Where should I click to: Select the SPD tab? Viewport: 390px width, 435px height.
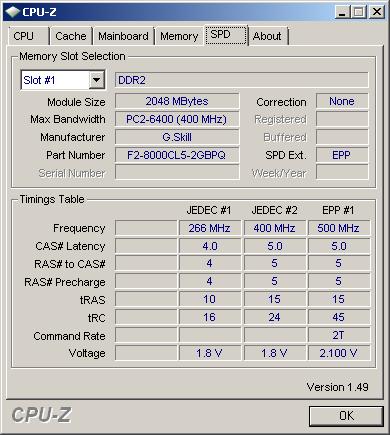coord(226,35)
